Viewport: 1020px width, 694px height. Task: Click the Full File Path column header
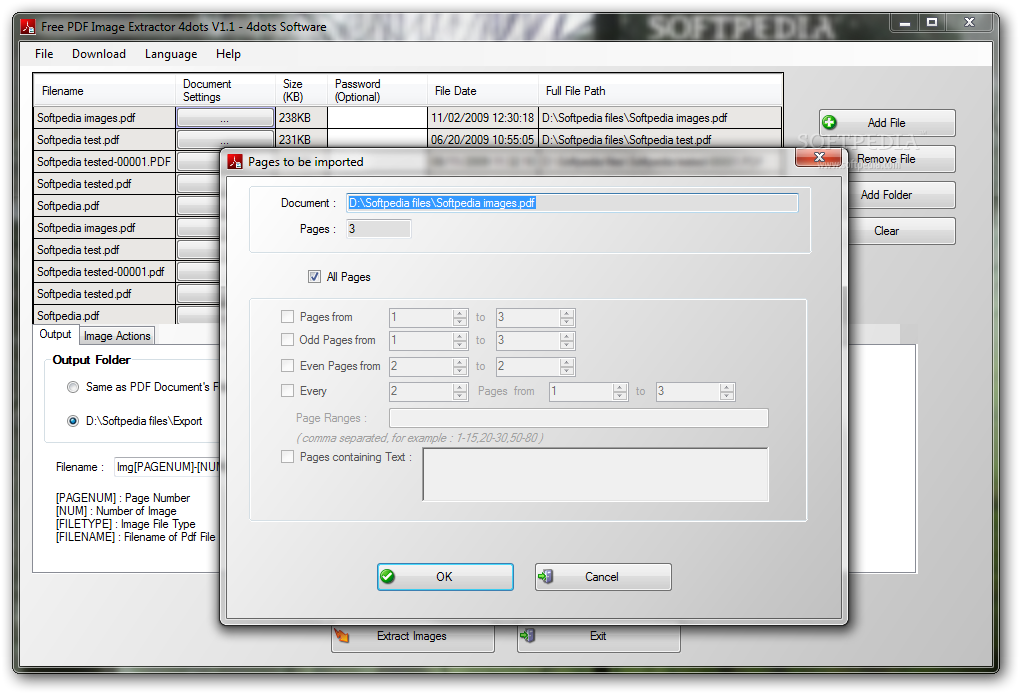(660, 90)
